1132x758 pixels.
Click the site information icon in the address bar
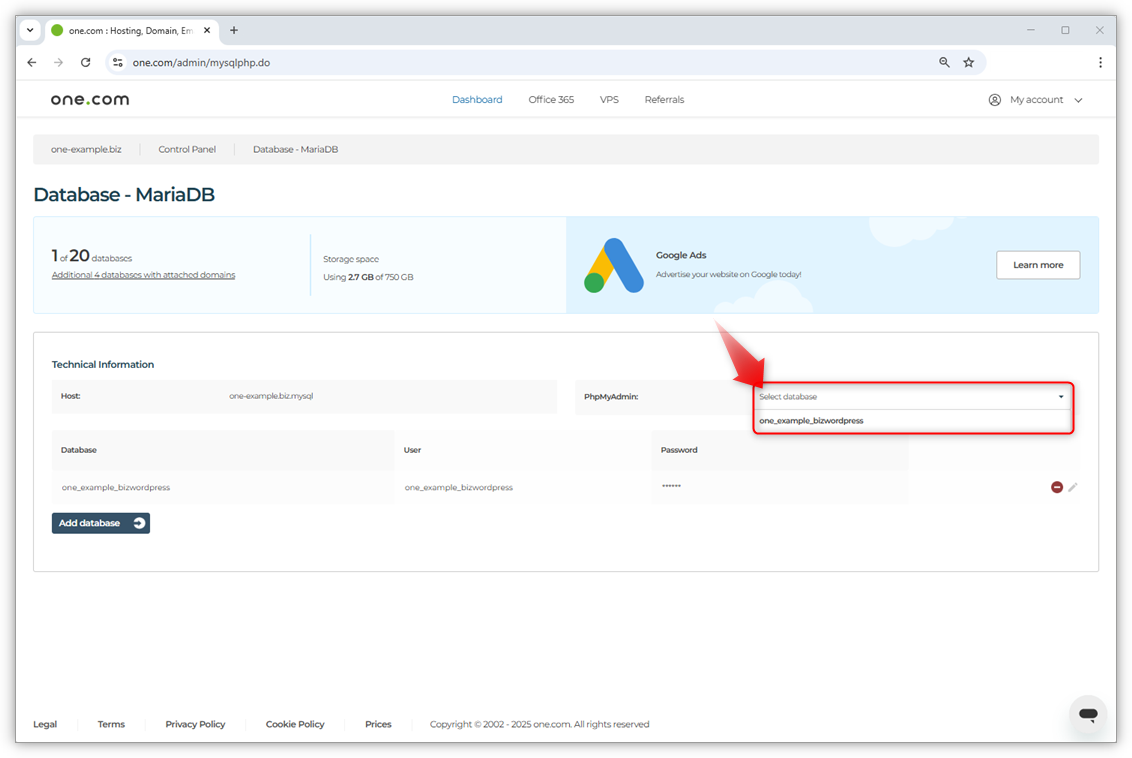tap(118, 62)
